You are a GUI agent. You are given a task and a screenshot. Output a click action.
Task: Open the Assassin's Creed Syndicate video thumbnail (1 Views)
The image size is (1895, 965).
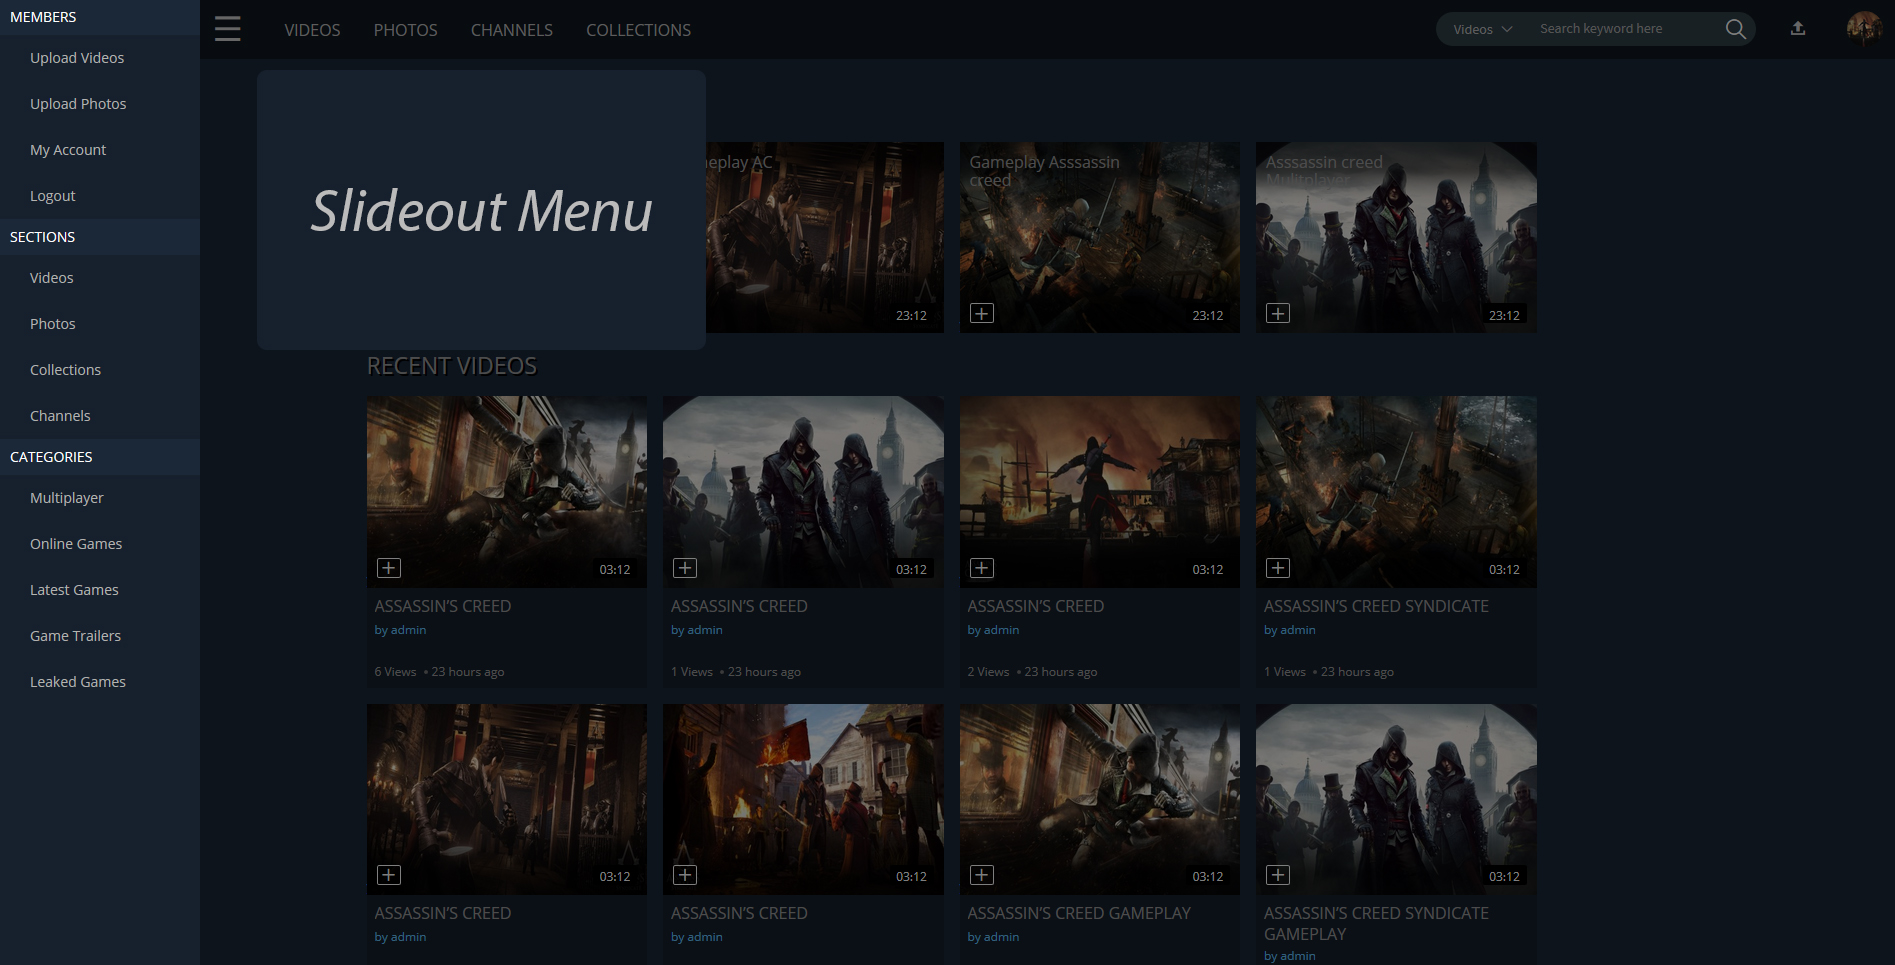[x=1396, y=491]
